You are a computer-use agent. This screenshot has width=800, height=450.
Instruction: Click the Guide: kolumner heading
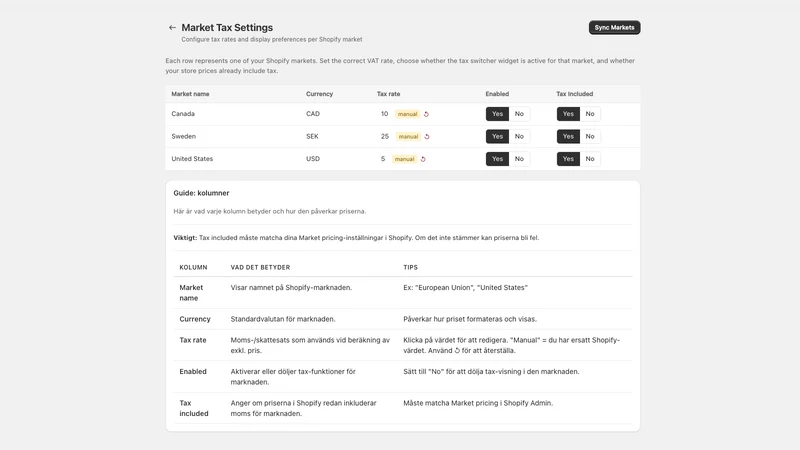(x=201, y=193)
